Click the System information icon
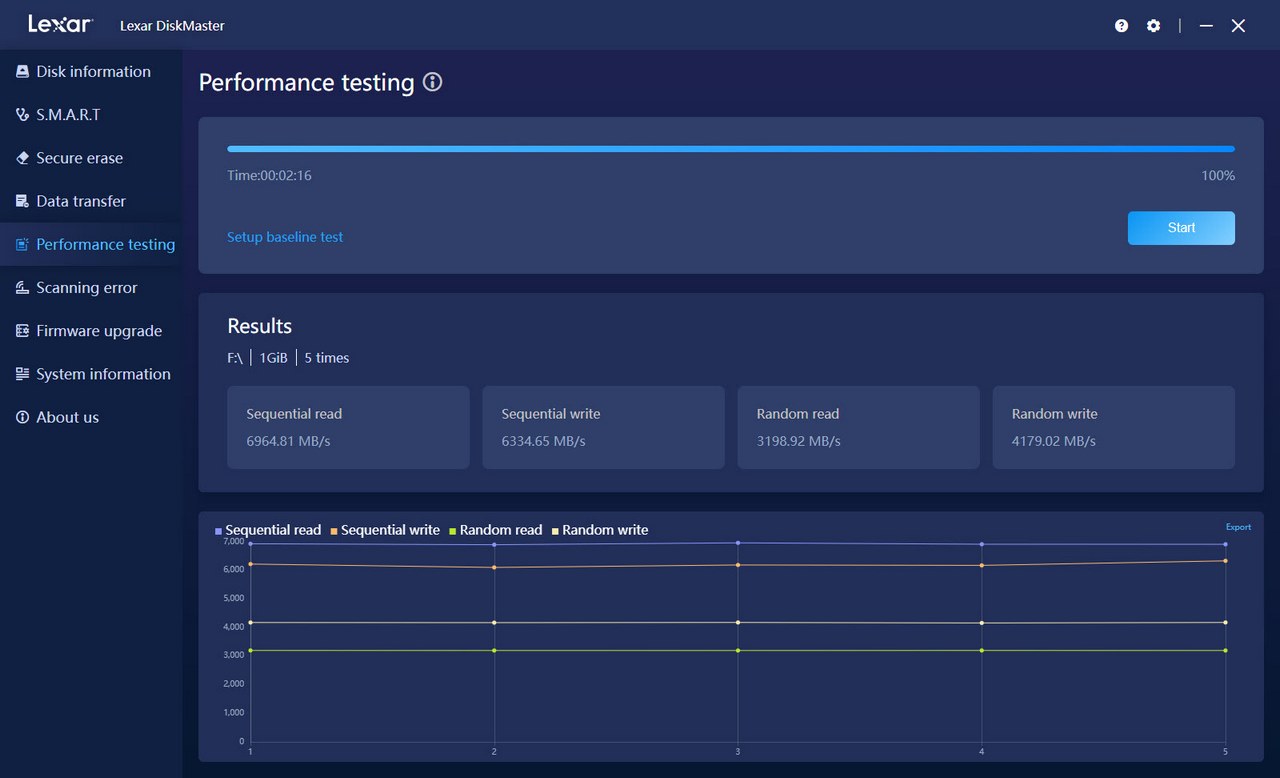The height and width of the screenshot is (778, 1280). click(x=22, y=374)
